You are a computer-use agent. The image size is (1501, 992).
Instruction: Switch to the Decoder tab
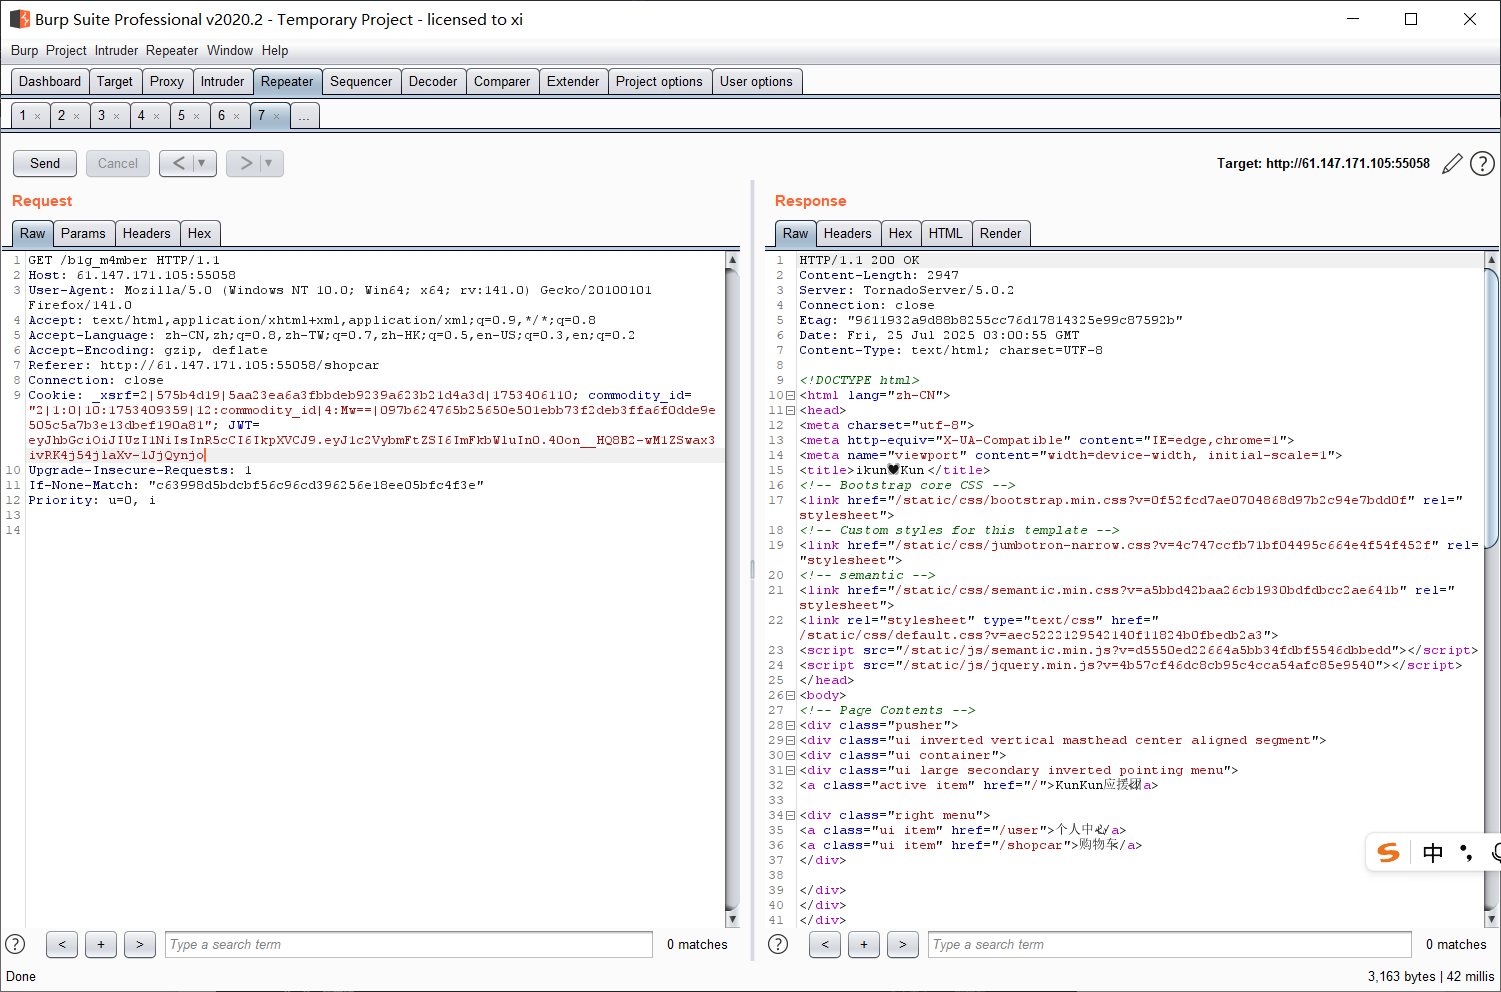coord(433,82)
